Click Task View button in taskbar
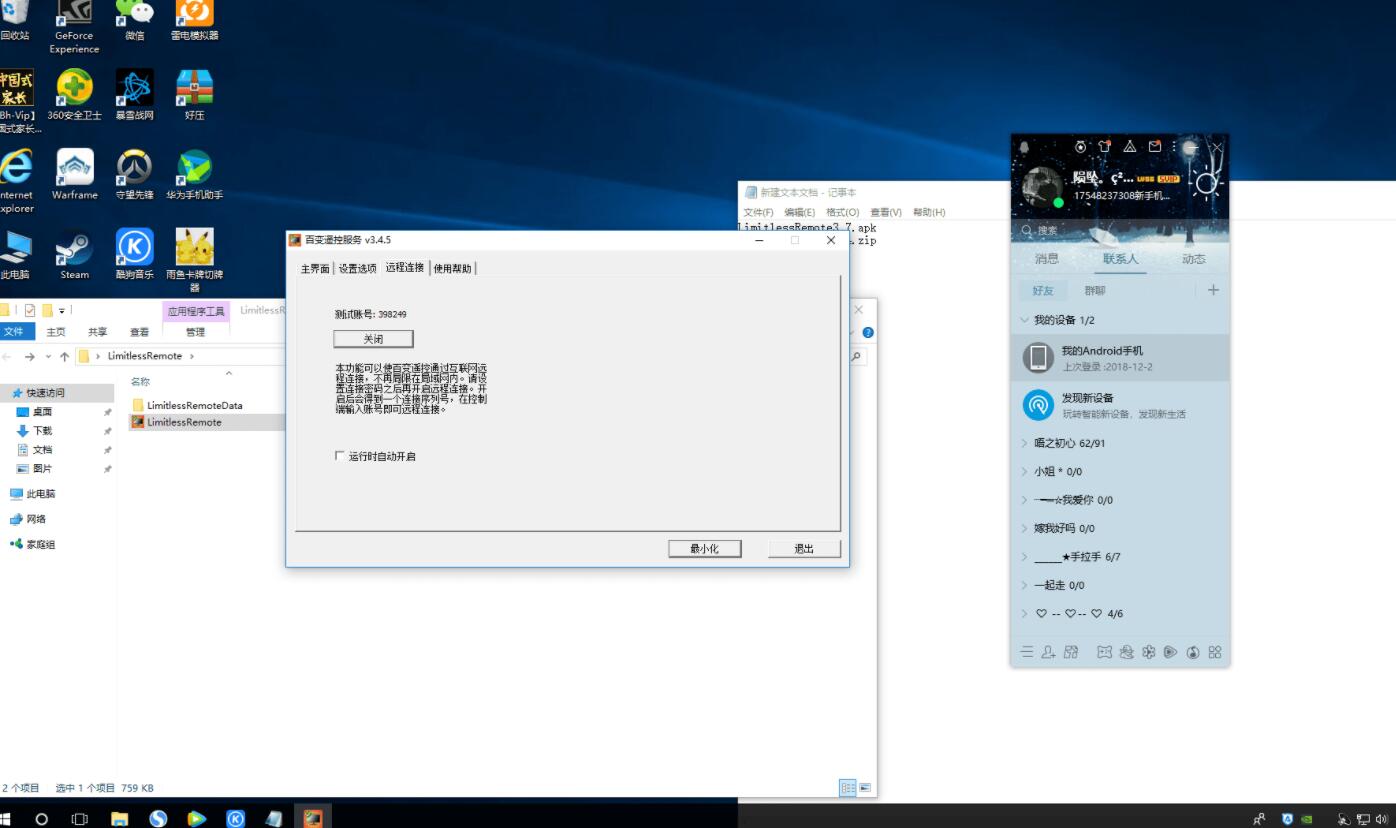Image resolution: width=1396 pixels, height=828 pixels. [80, 818]
